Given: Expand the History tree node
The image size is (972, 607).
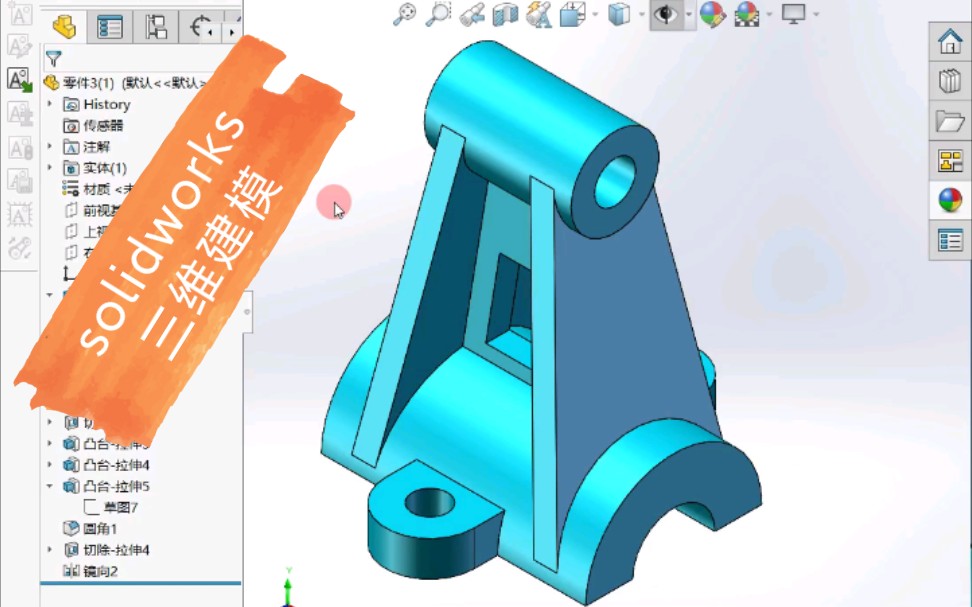Looking at the screenshot, I should (x=47, y=103).
